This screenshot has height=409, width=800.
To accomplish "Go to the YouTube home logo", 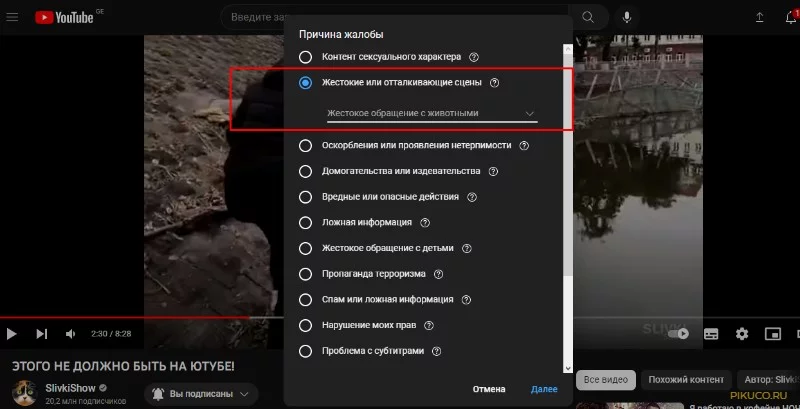I will [65, 17].
